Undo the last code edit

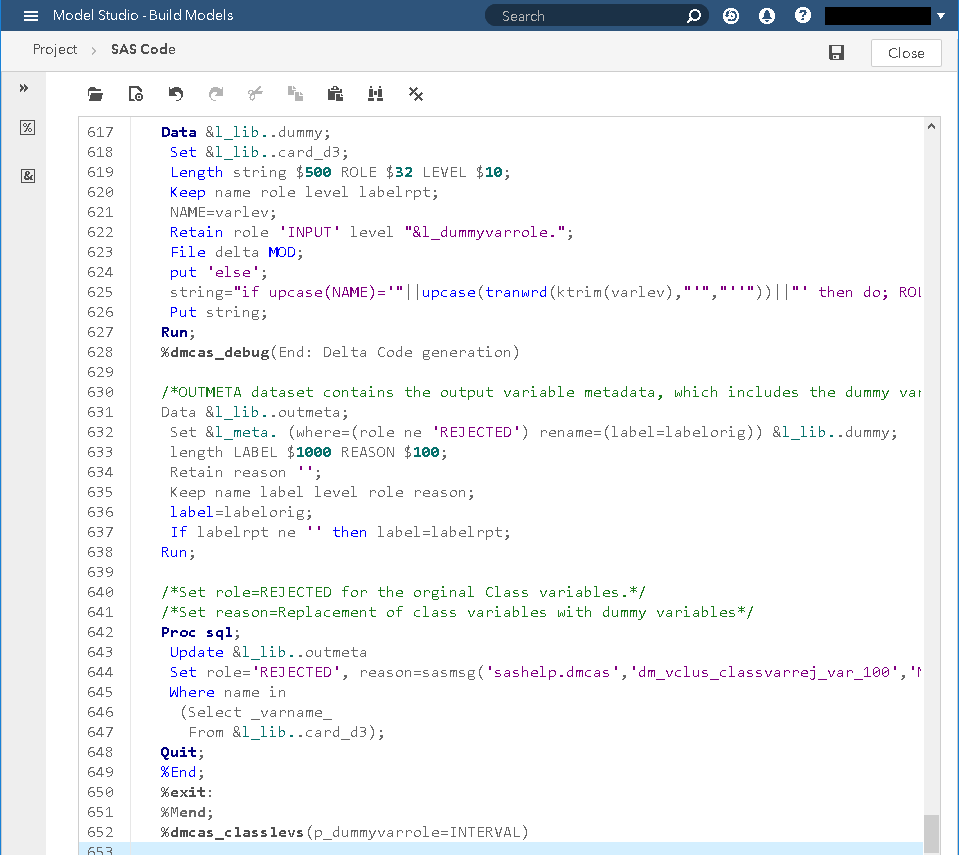coord(175,93)
